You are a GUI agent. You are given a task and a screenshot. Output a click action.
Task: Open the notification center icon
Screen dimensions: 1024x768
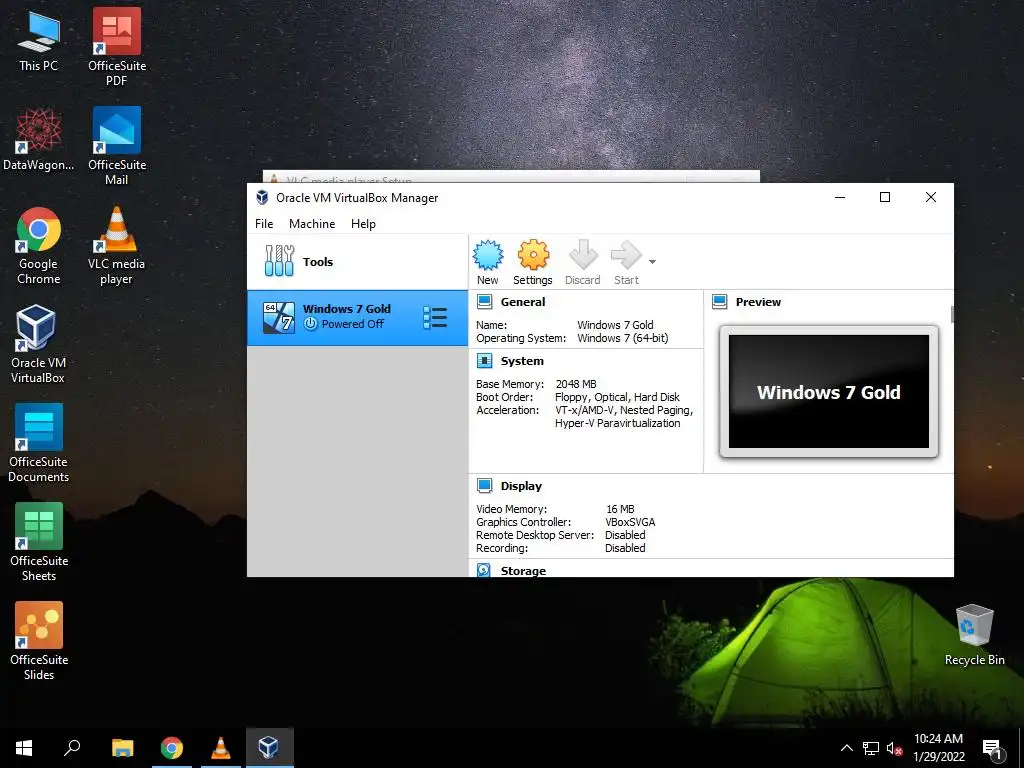pos(992,749)
